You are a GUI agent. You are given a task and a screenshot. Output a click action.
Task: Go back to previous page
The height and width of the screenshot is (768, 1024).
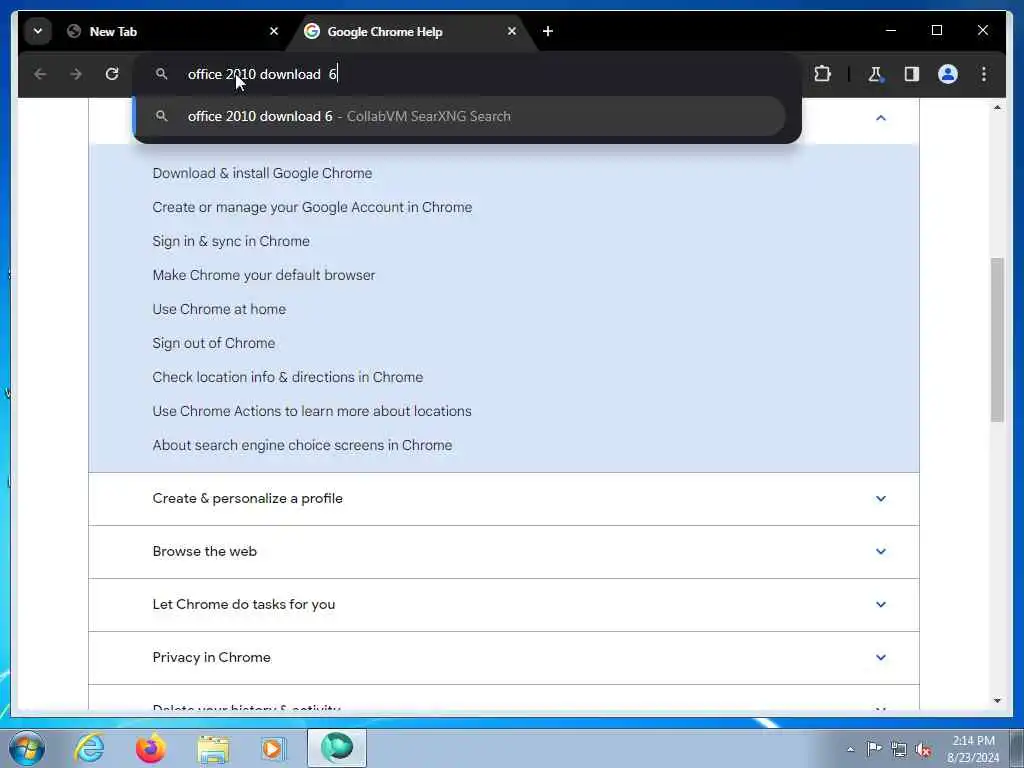coord(40,74)
